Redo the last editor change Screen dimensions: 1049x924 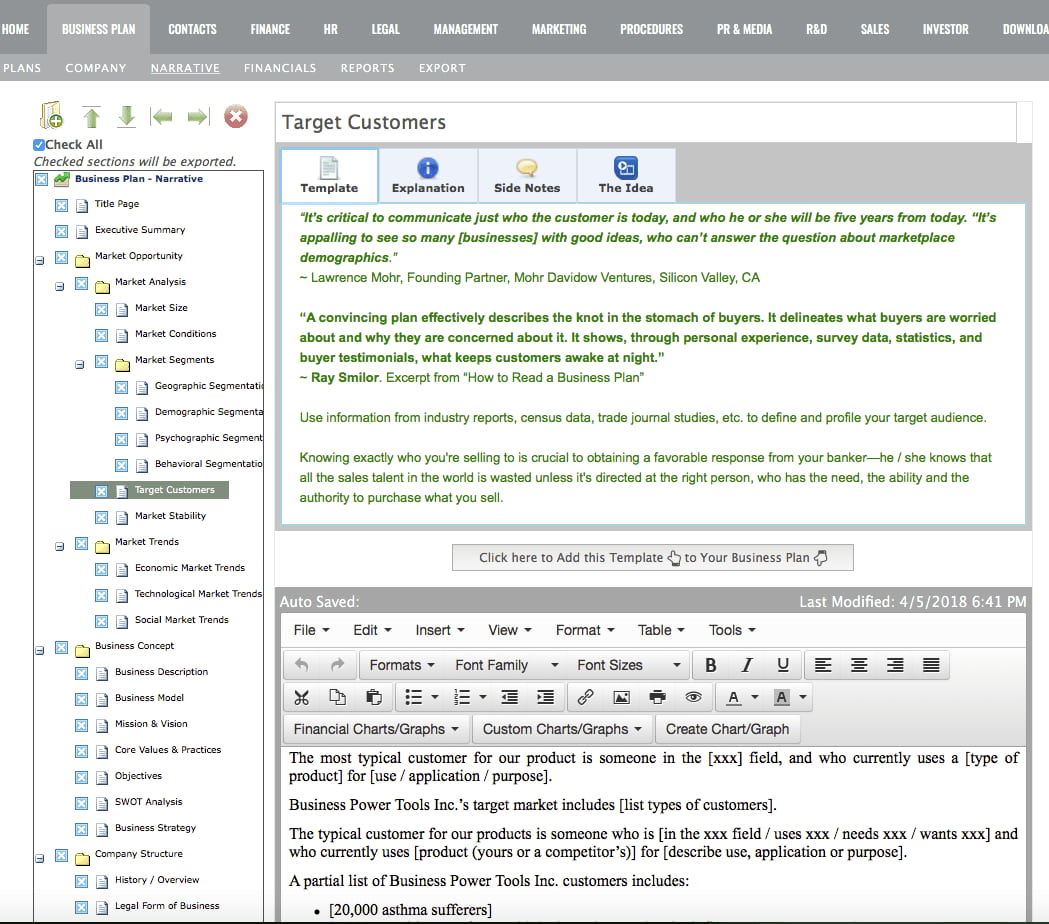click(337, 665)
